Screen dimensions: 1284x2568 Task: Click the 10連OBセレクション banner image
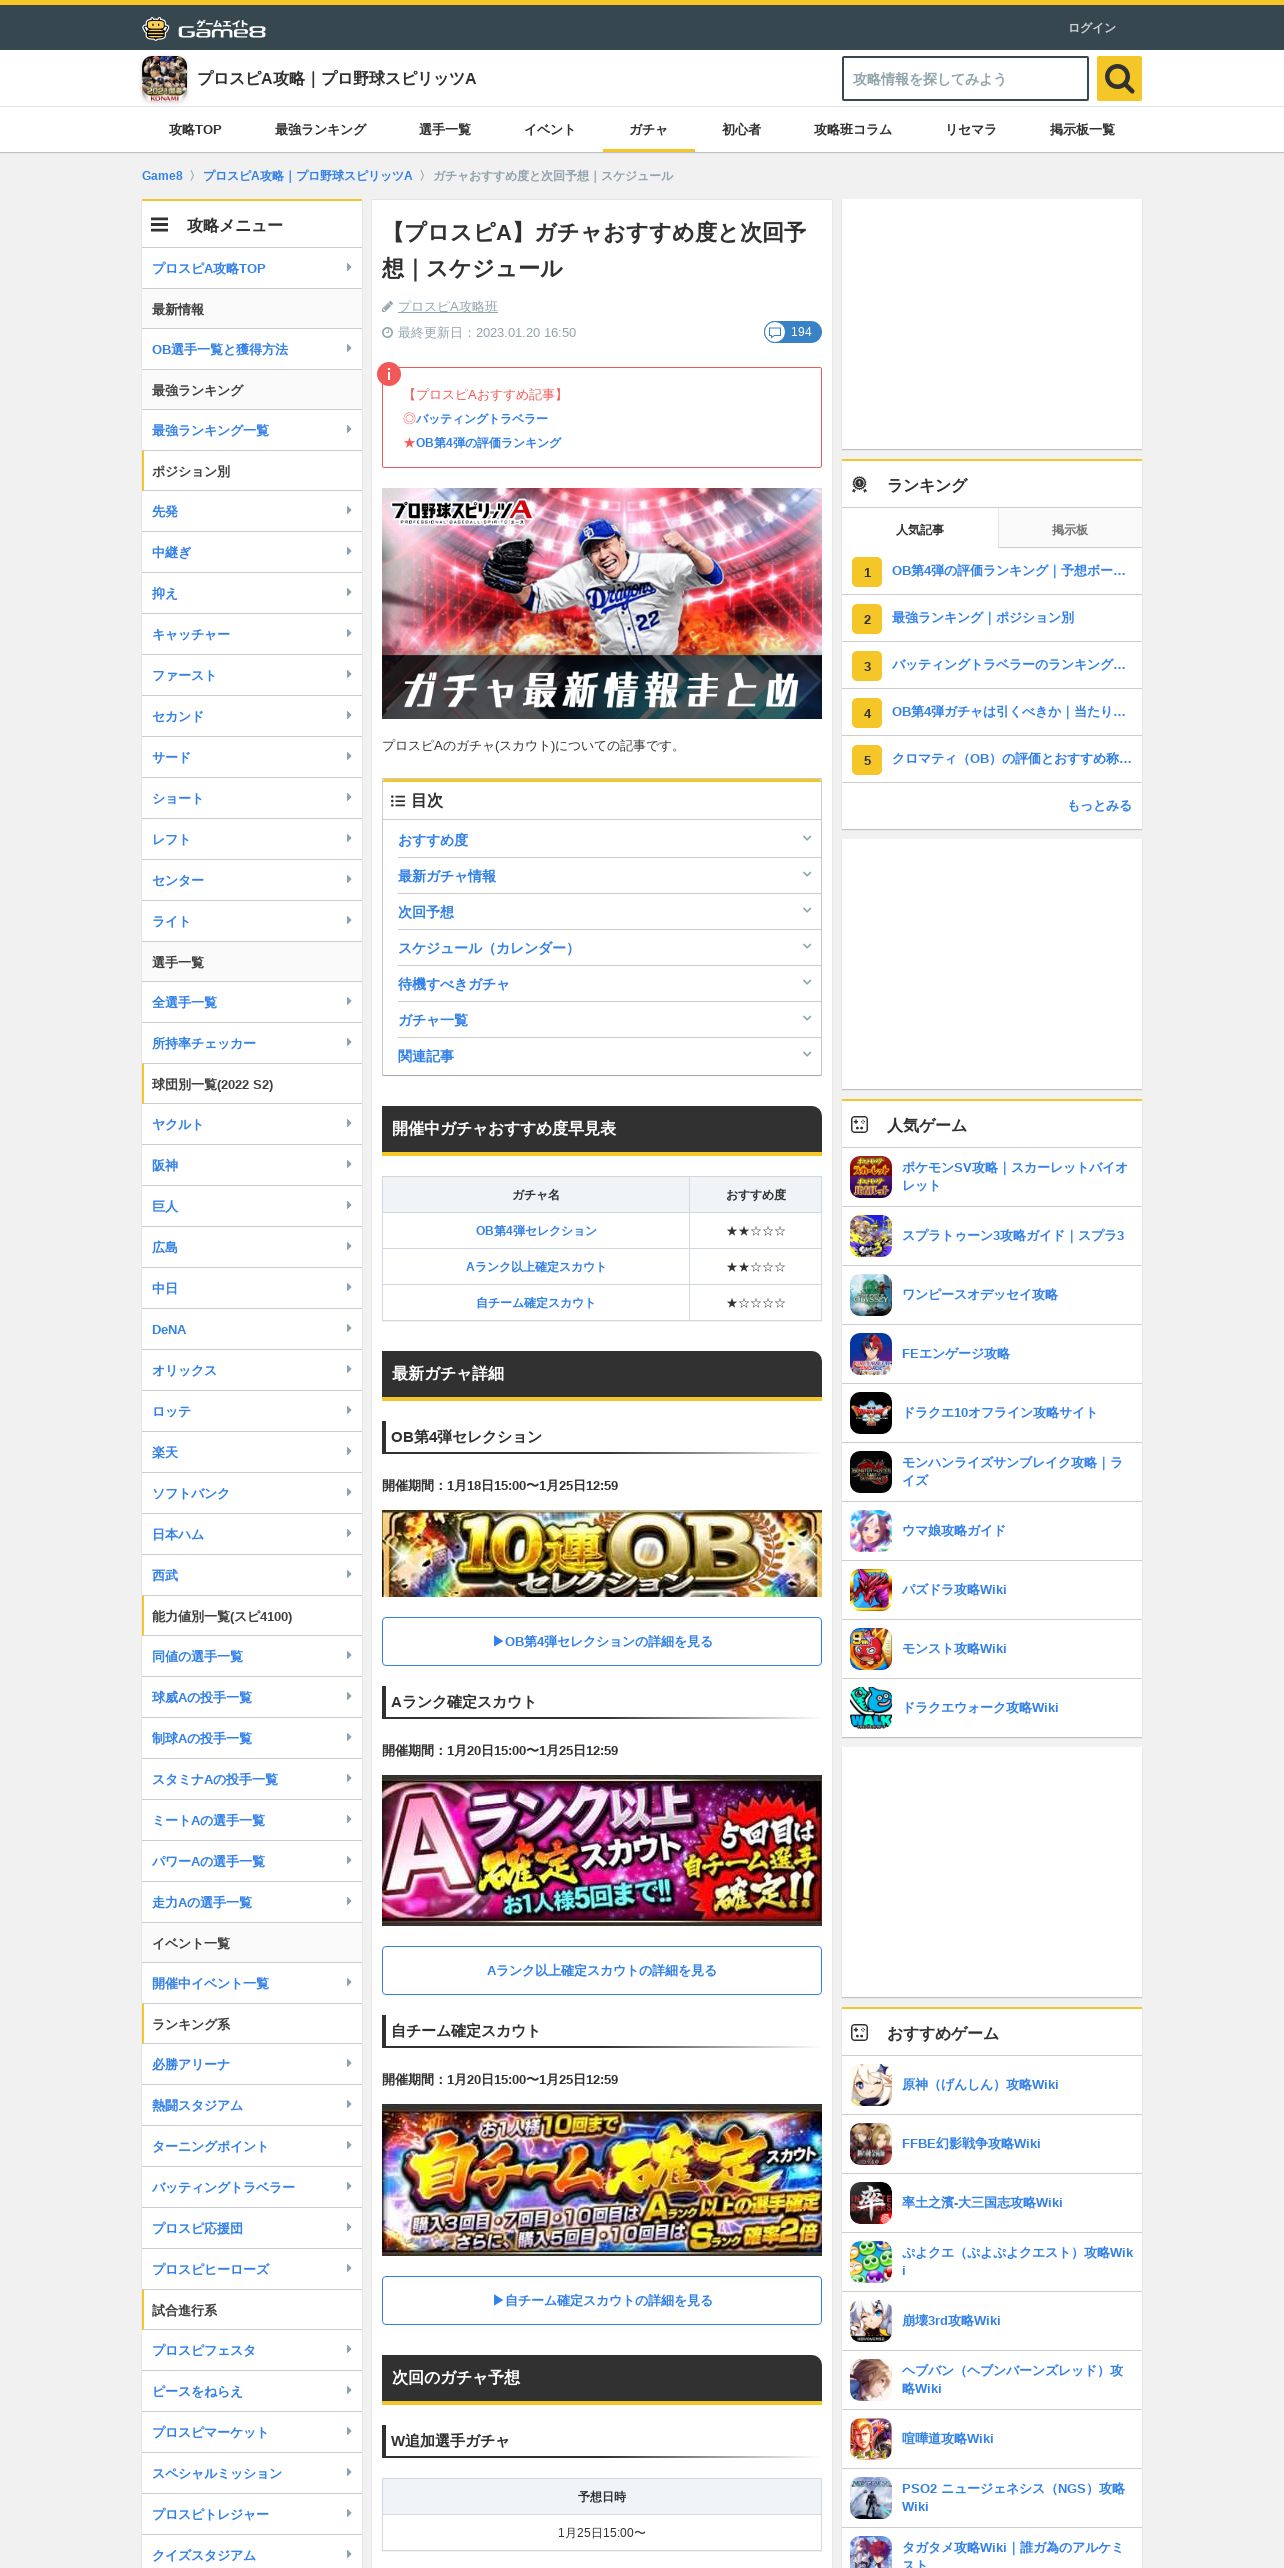click(x=602, y=1553)
